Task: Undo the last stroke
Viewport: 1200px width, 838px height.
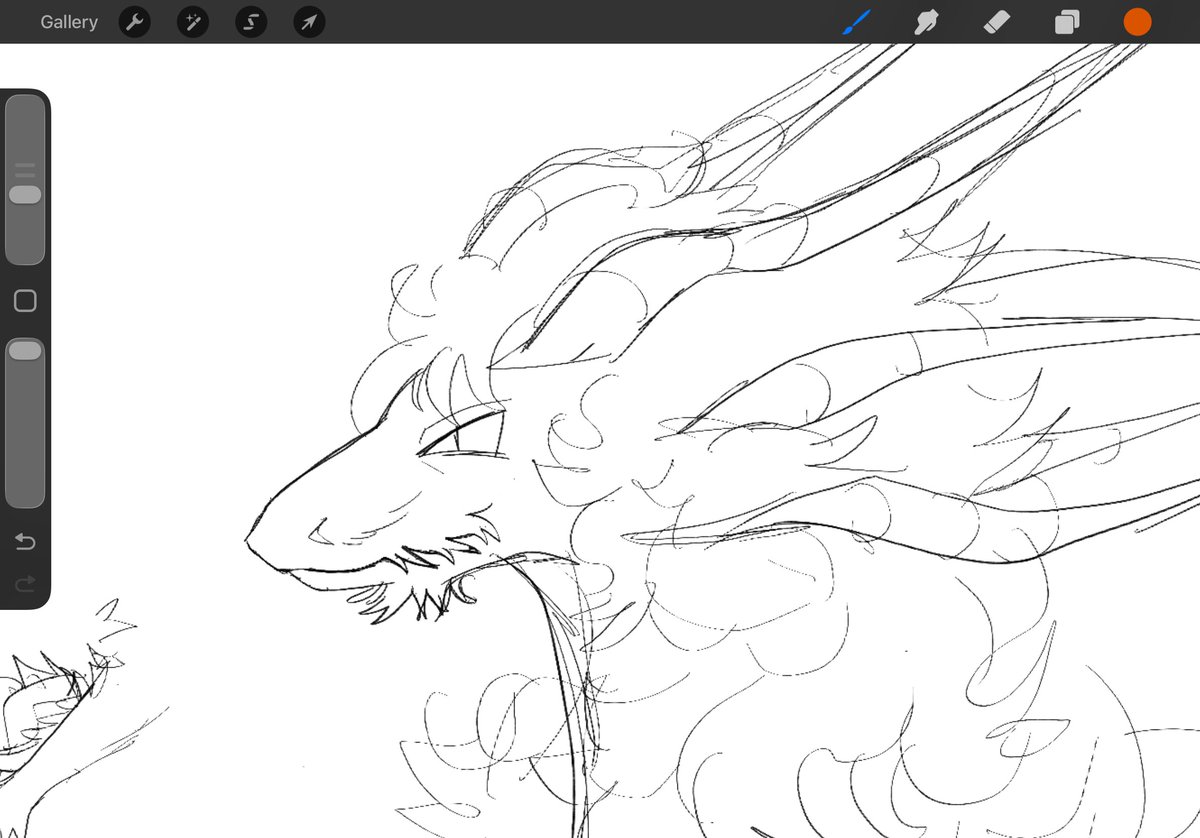Action: click(x=25, y=542)
